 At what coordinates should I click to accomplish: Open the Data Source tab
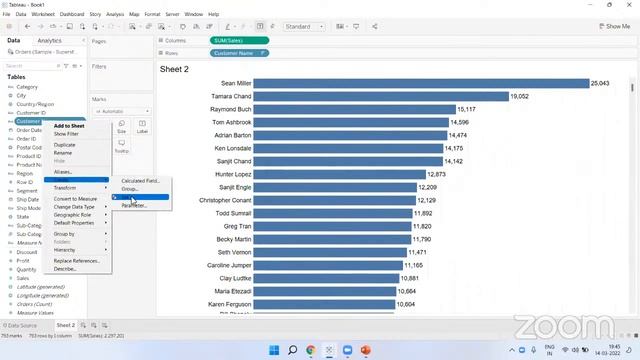tap(20, 326)
